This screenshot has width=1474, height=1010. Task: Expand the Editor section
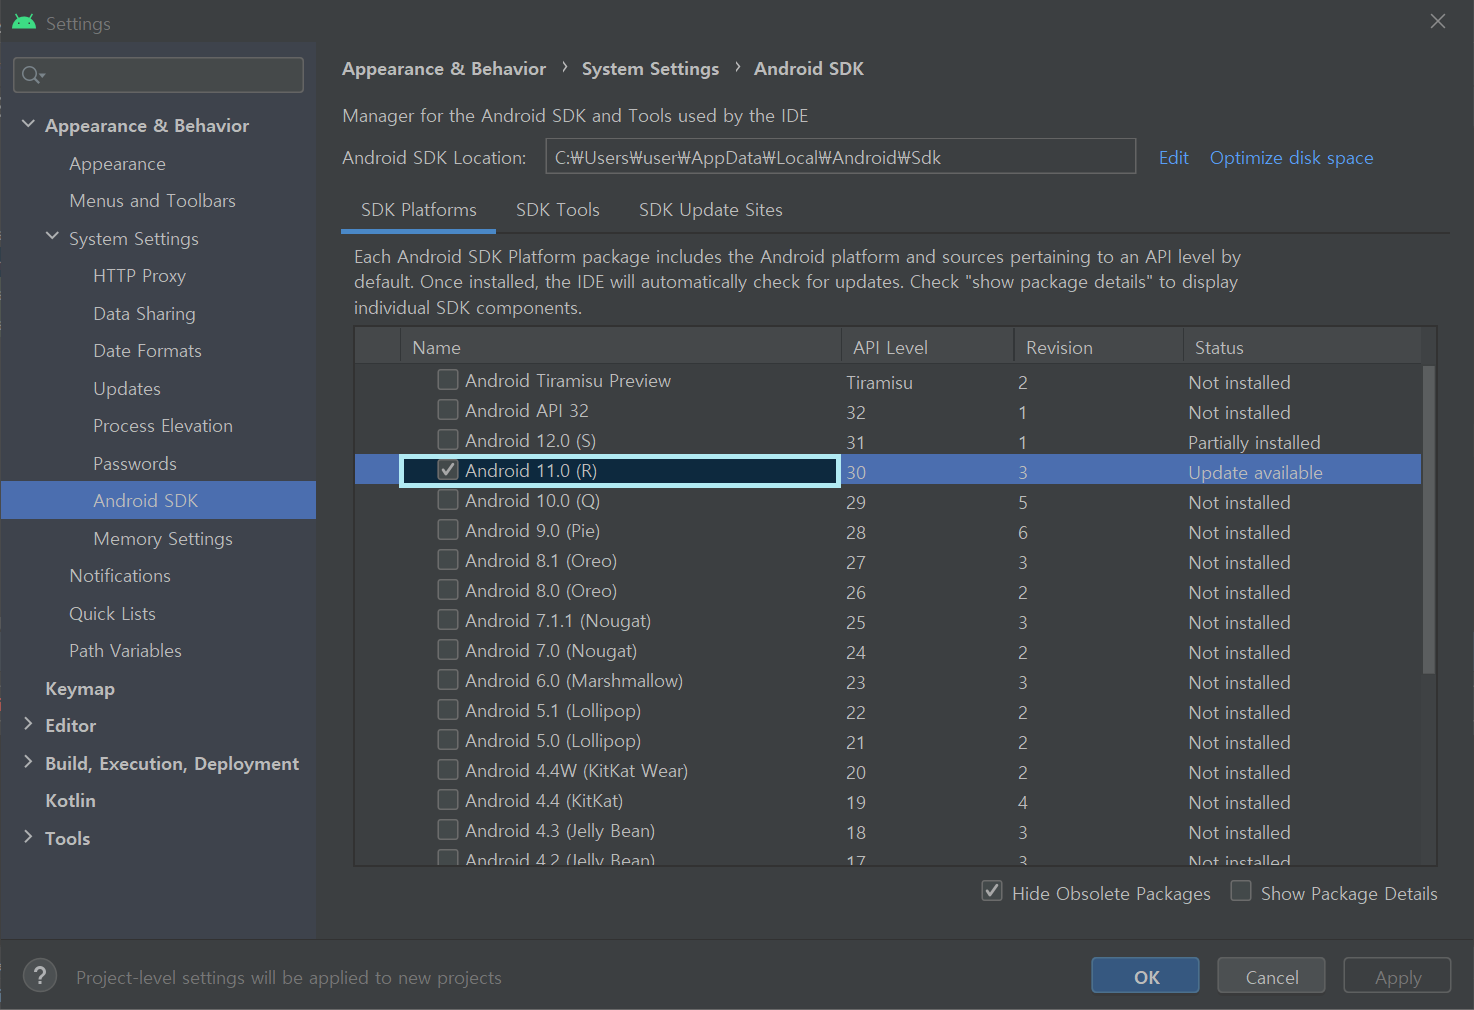[28, 724]
